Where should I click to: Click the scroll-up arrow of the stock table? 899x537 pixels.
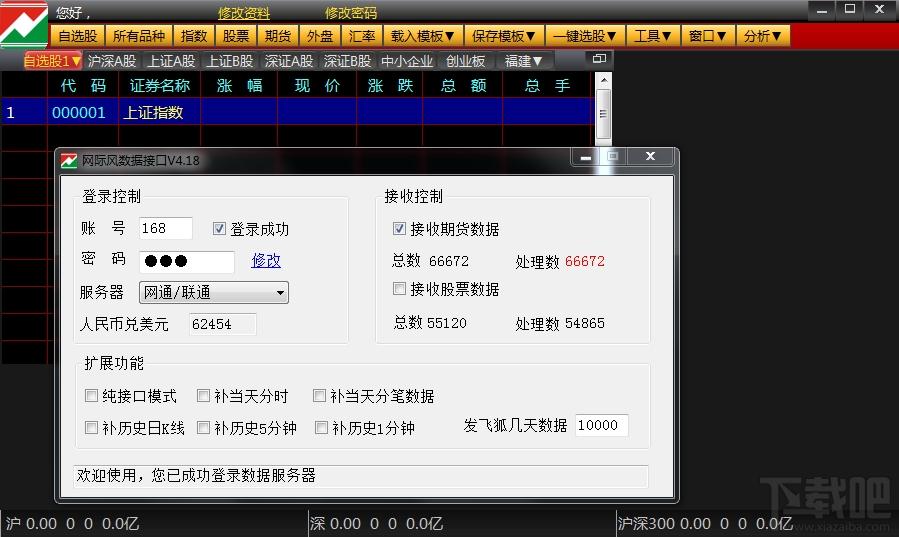click(603, 81)
